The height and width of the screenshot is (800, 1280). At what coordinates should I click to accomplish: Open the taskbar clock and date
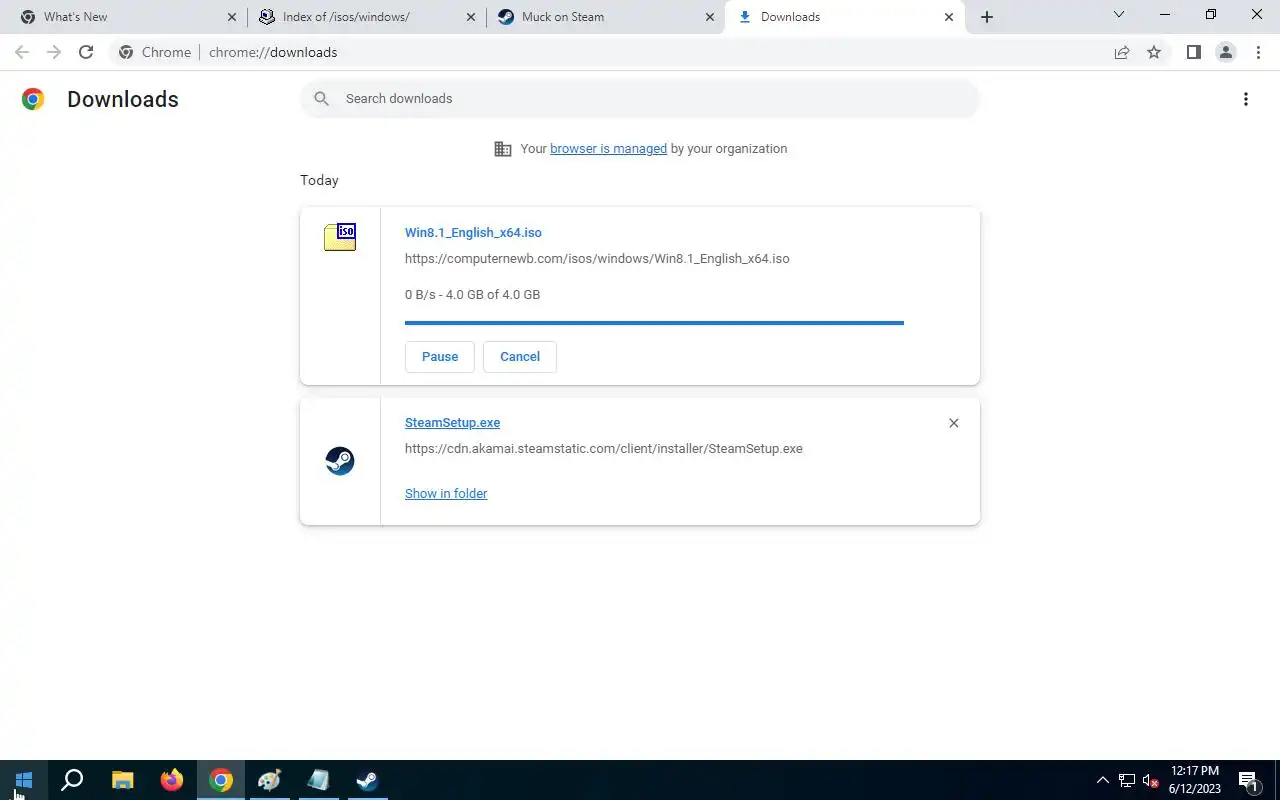[1194, 780]
